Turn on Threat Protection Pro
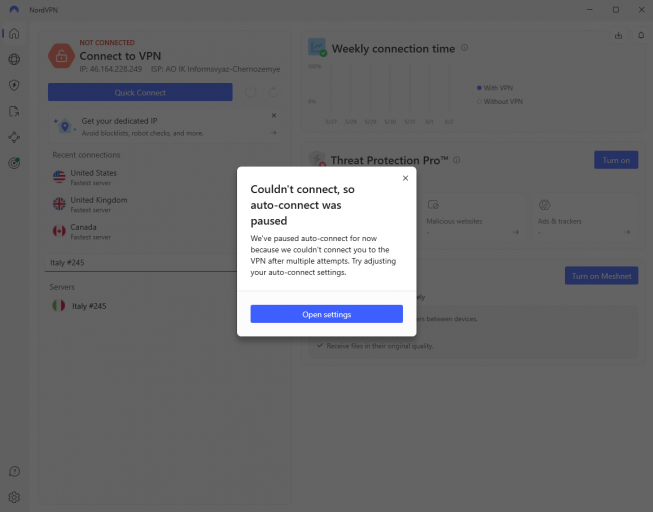 coord(616,160)
